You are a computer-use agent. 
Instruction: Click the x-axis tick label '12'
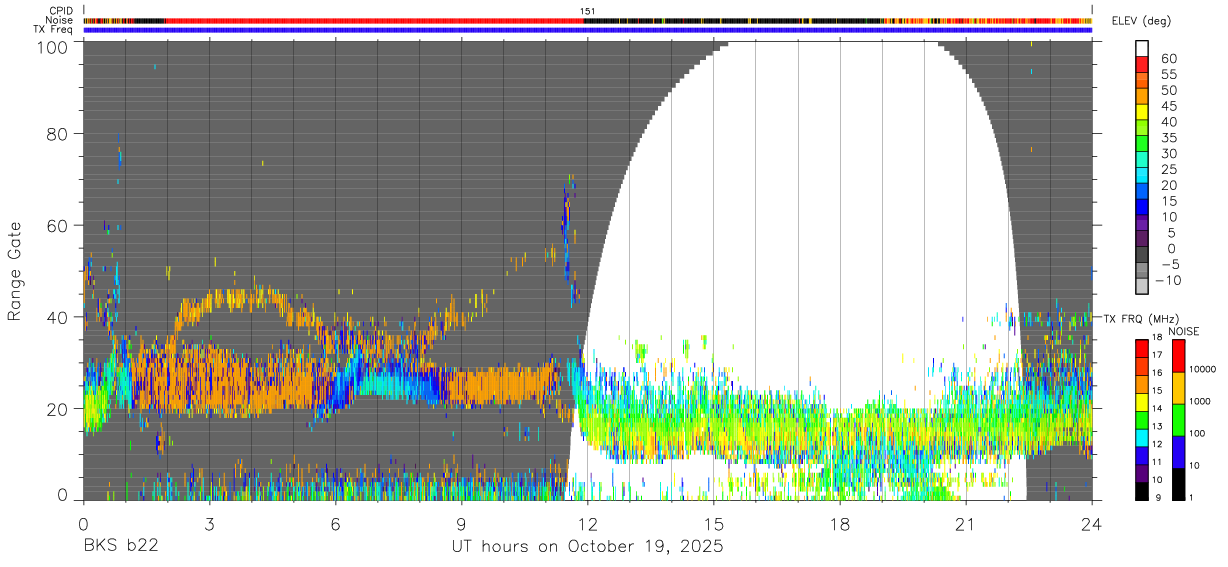tap(587, 523)
